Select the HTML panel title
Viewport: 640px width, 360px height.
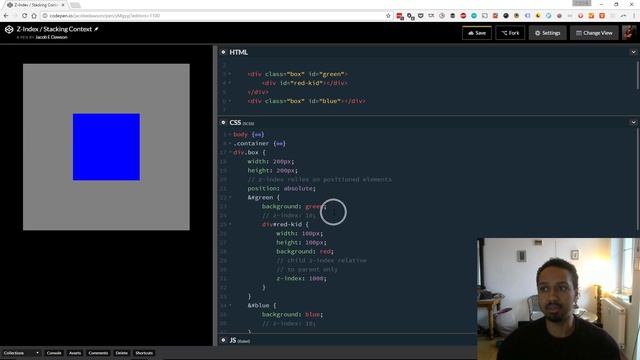[238, 52]
